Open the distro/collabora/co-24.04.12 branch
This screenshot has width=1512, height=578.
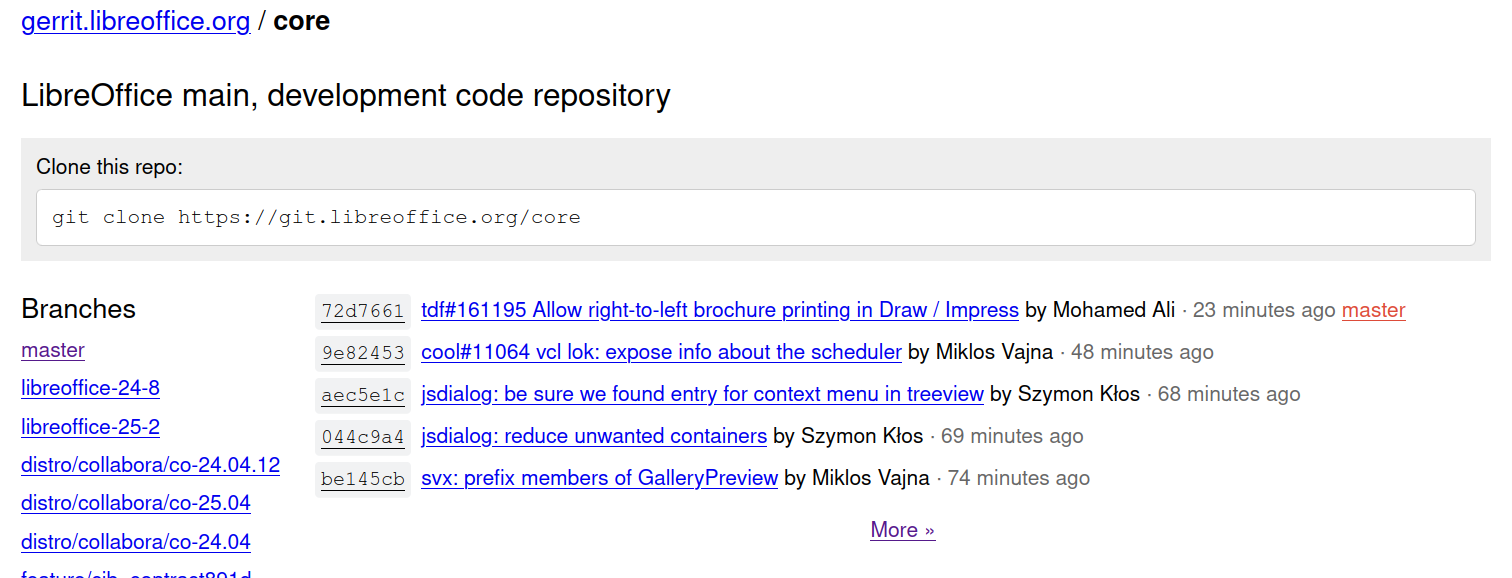(x=150, y=465)
